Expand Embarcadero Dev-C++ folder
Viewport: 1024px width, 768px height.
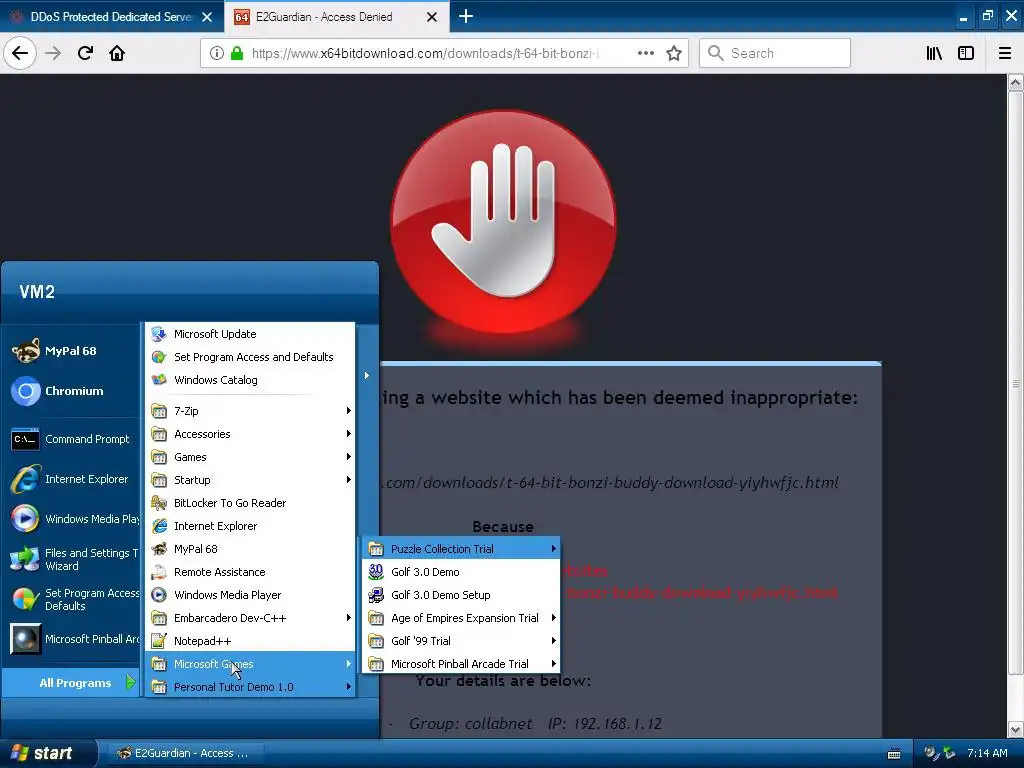251,618
